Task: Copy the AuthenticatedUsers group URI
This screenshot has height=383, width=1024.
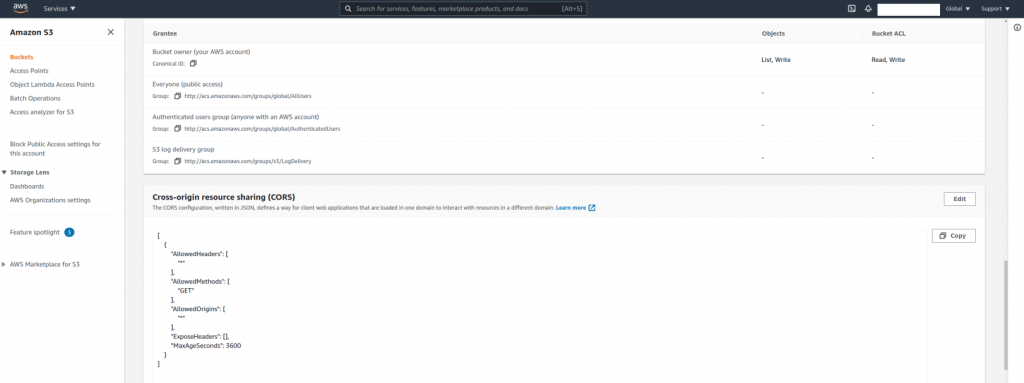Action: click(x=177, y=129)
